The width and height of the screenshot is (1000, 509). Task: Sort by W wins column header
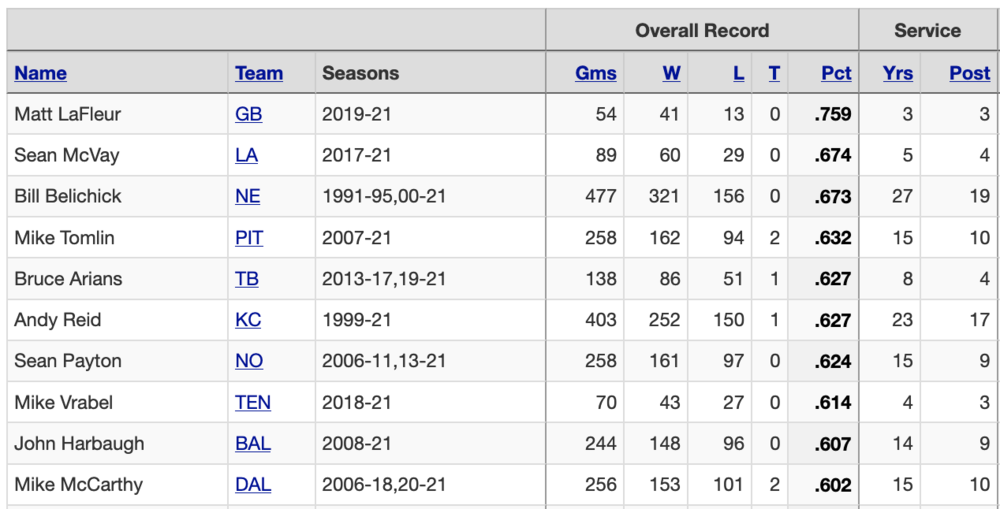(671, 73)
